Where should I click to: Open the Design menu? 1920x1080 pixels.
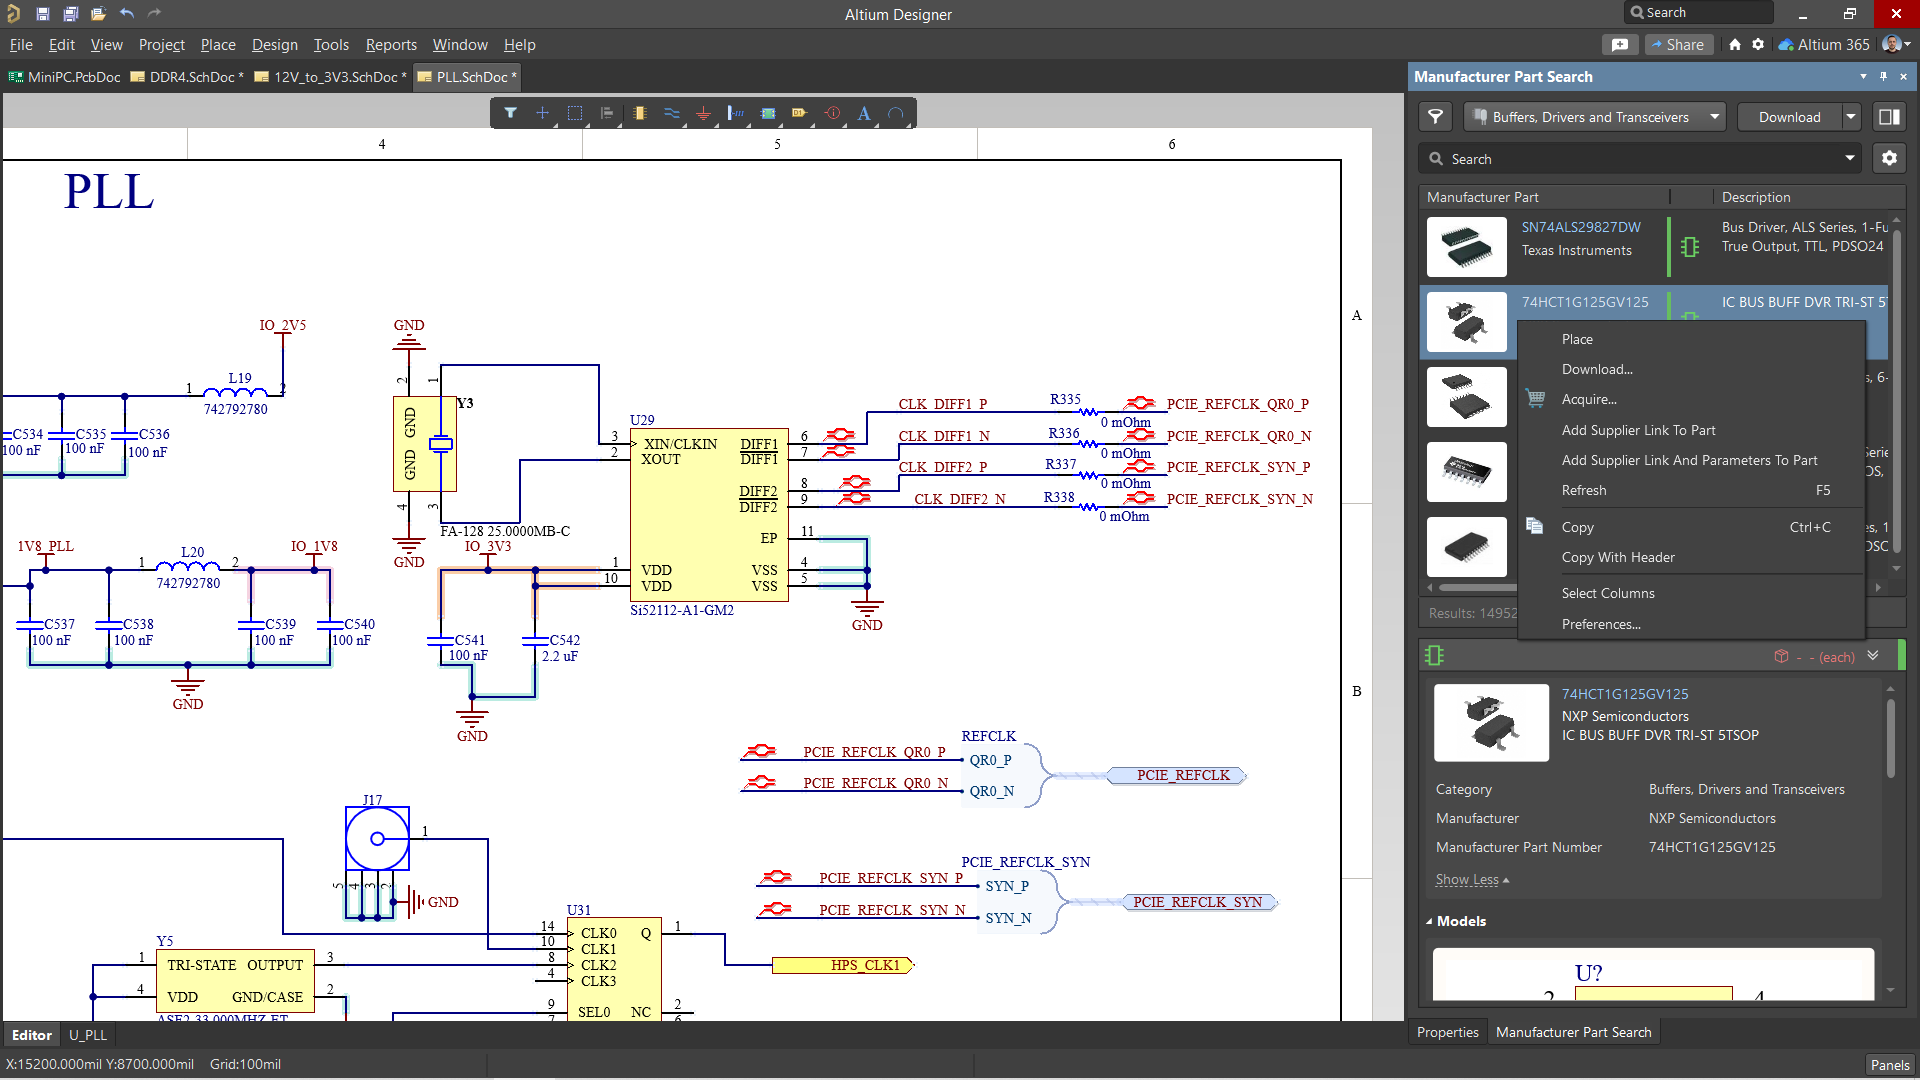point(275,45)
